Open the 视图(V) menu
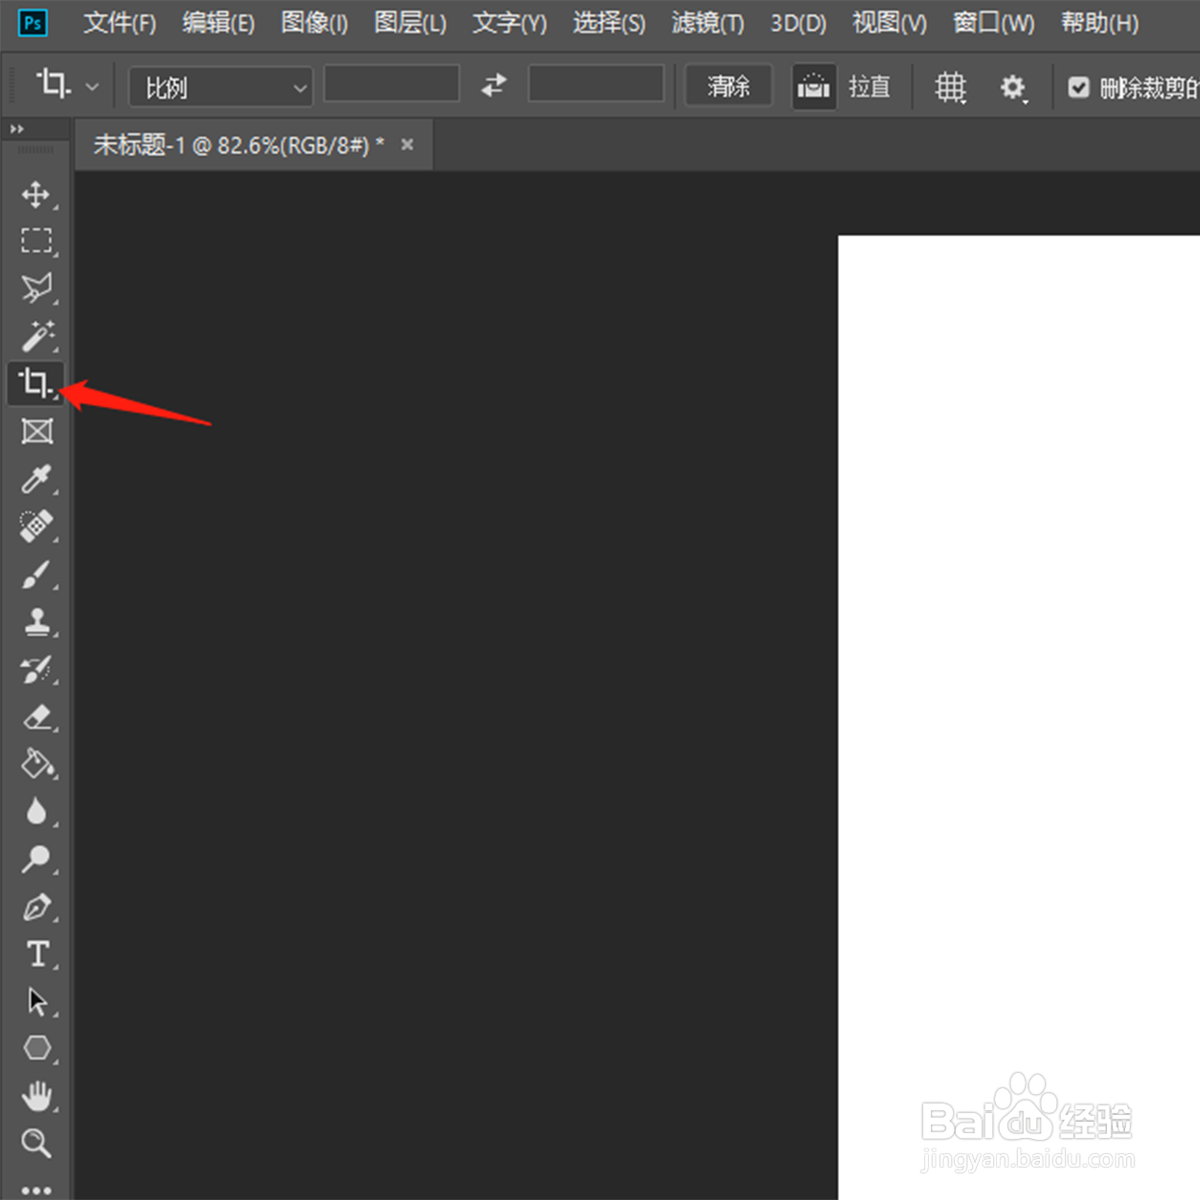The width and height of the screenshot is (1200, 1200). pos(889,23)
